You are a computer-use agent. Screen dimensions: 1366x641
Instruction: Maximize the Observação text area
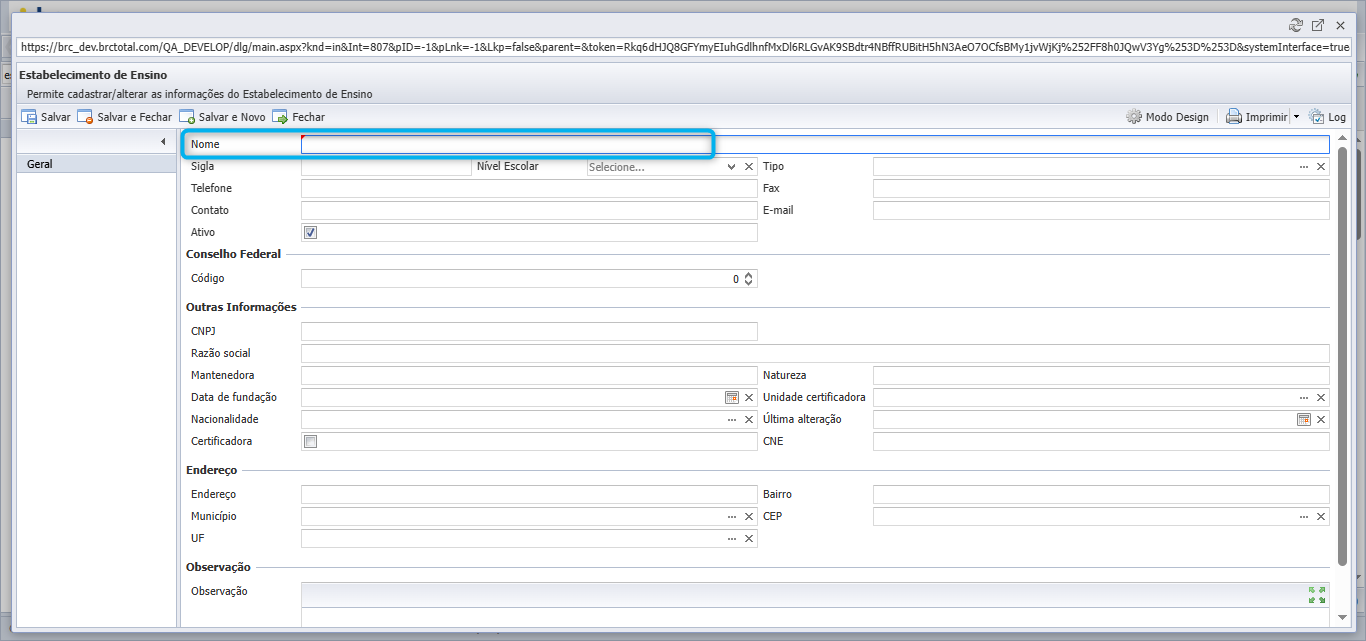tap(1317, 595)
